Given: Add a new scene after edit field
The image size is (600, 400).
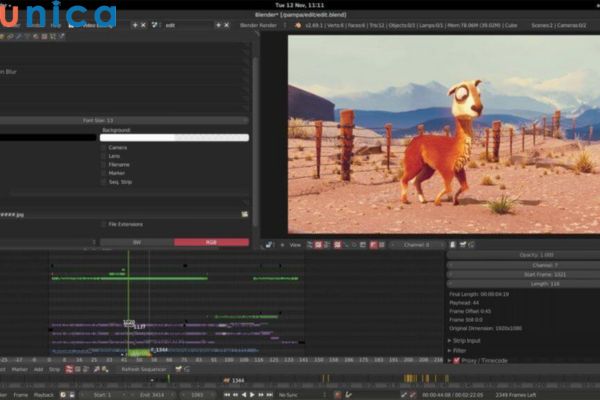Looking at the screenshot, I should point(218,25).
